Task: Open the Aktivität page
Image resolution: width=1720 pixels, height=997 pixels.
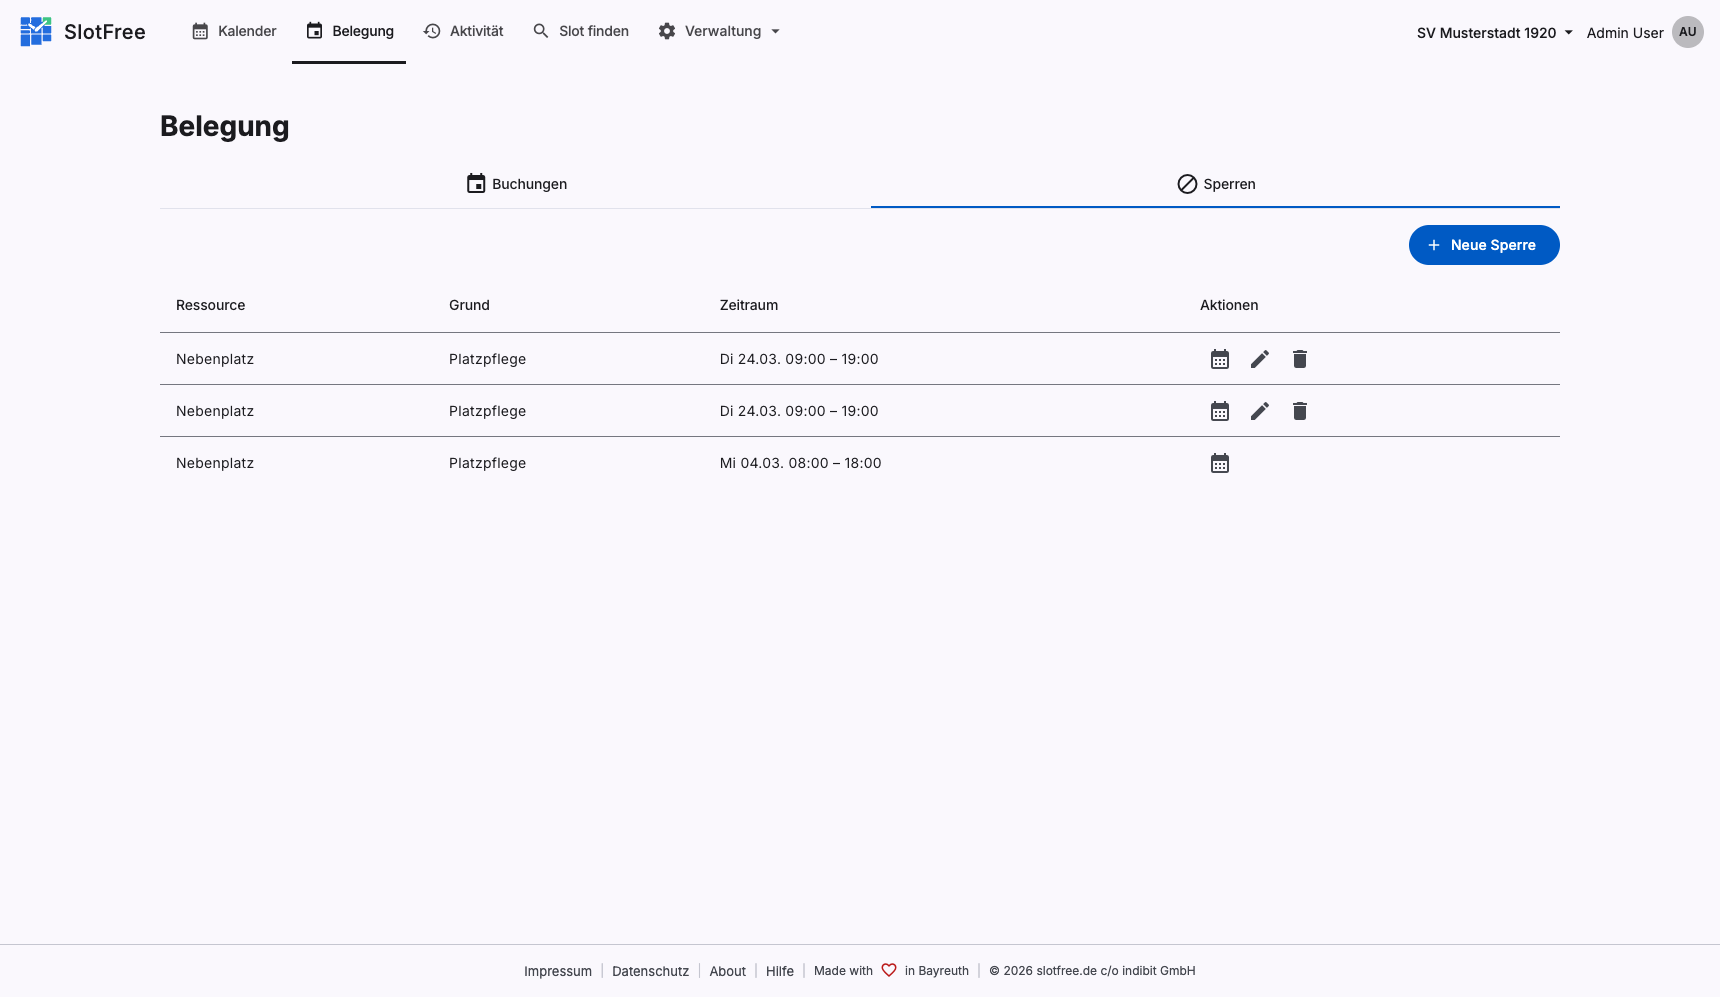Action: tap(464, 31)
